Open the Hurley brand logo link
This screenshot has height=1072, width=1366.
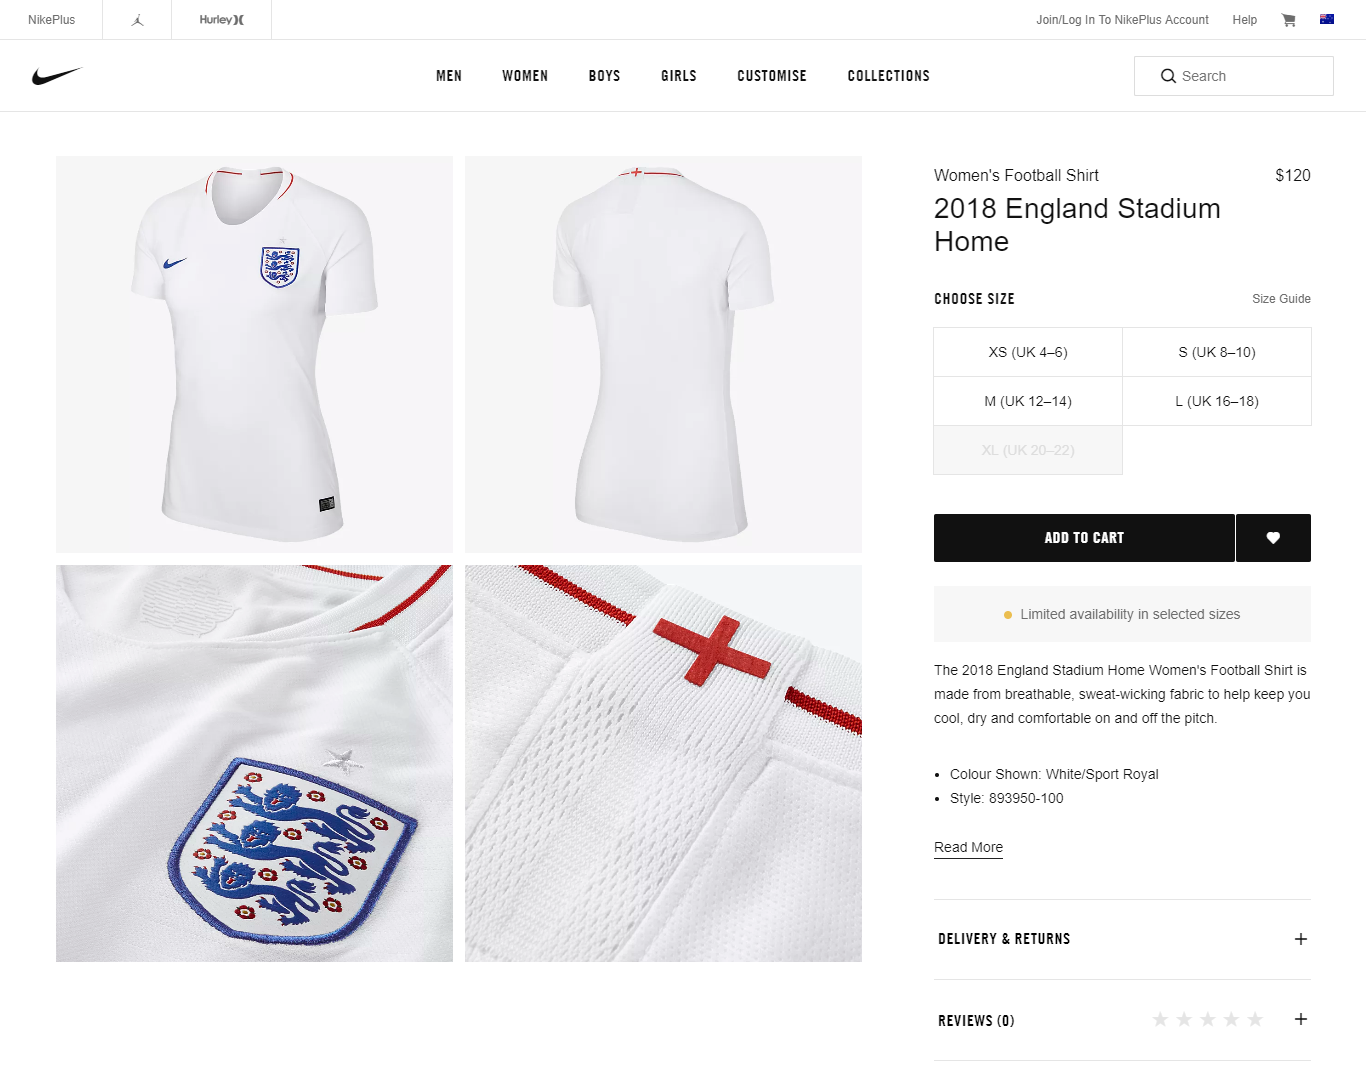tap(221, 20)
